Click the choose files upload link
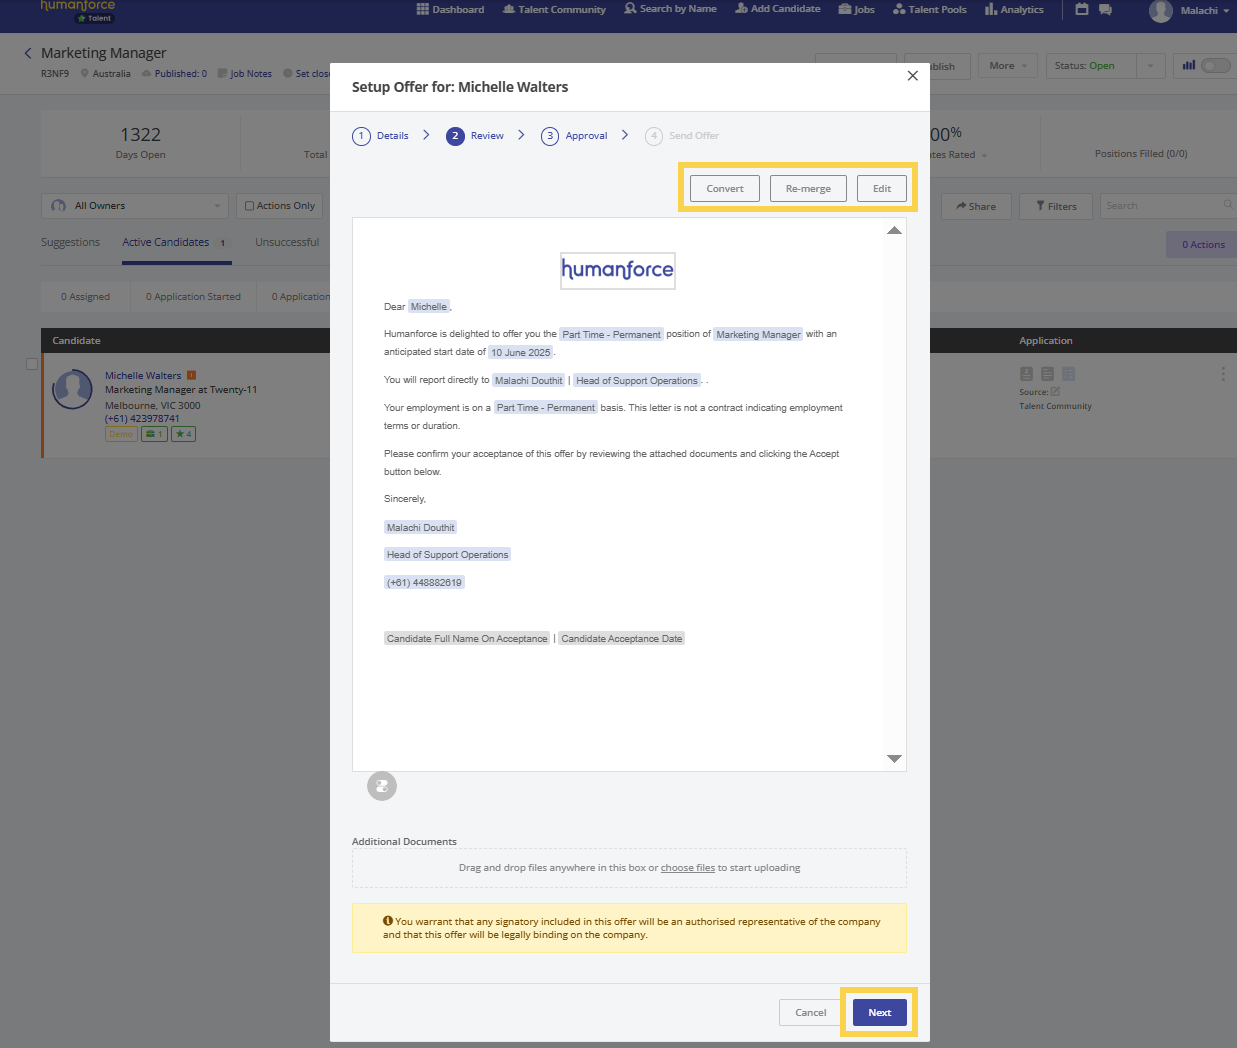Image resolution: width=1237 pixels, height=1048 pixels. coord(687,868)
